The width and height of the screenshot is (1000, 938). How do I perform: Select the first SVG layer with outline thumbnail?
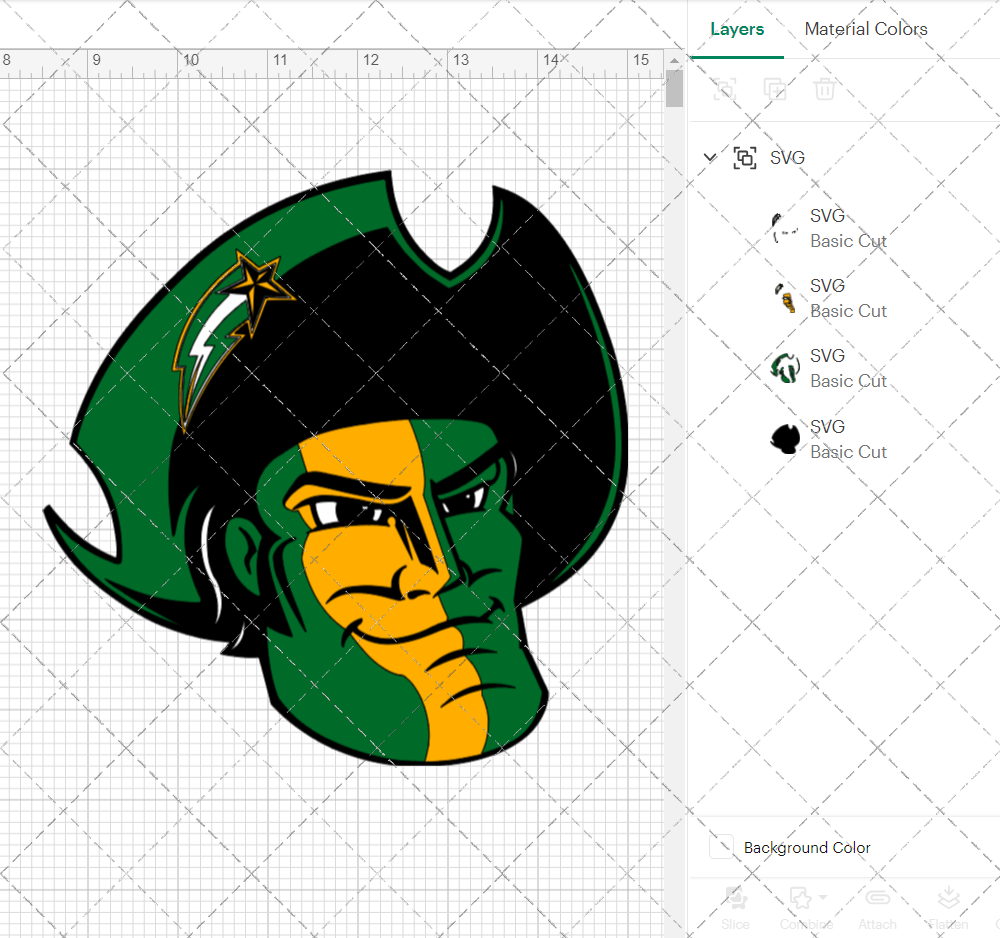844,228
